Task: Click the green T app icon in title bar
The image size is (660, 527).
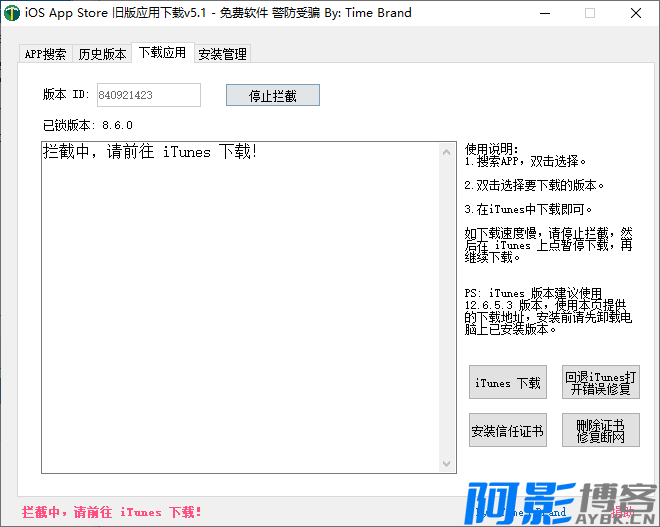Action: pos(12,13)
